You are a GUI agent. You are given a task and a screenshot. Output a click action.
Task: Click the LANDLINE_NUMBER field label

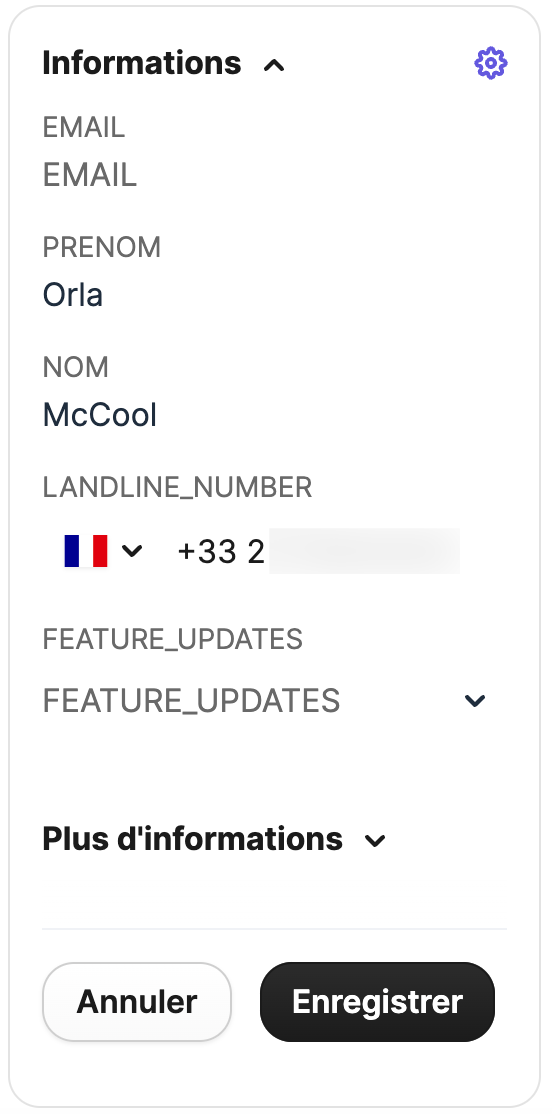(x=177, y=488)
